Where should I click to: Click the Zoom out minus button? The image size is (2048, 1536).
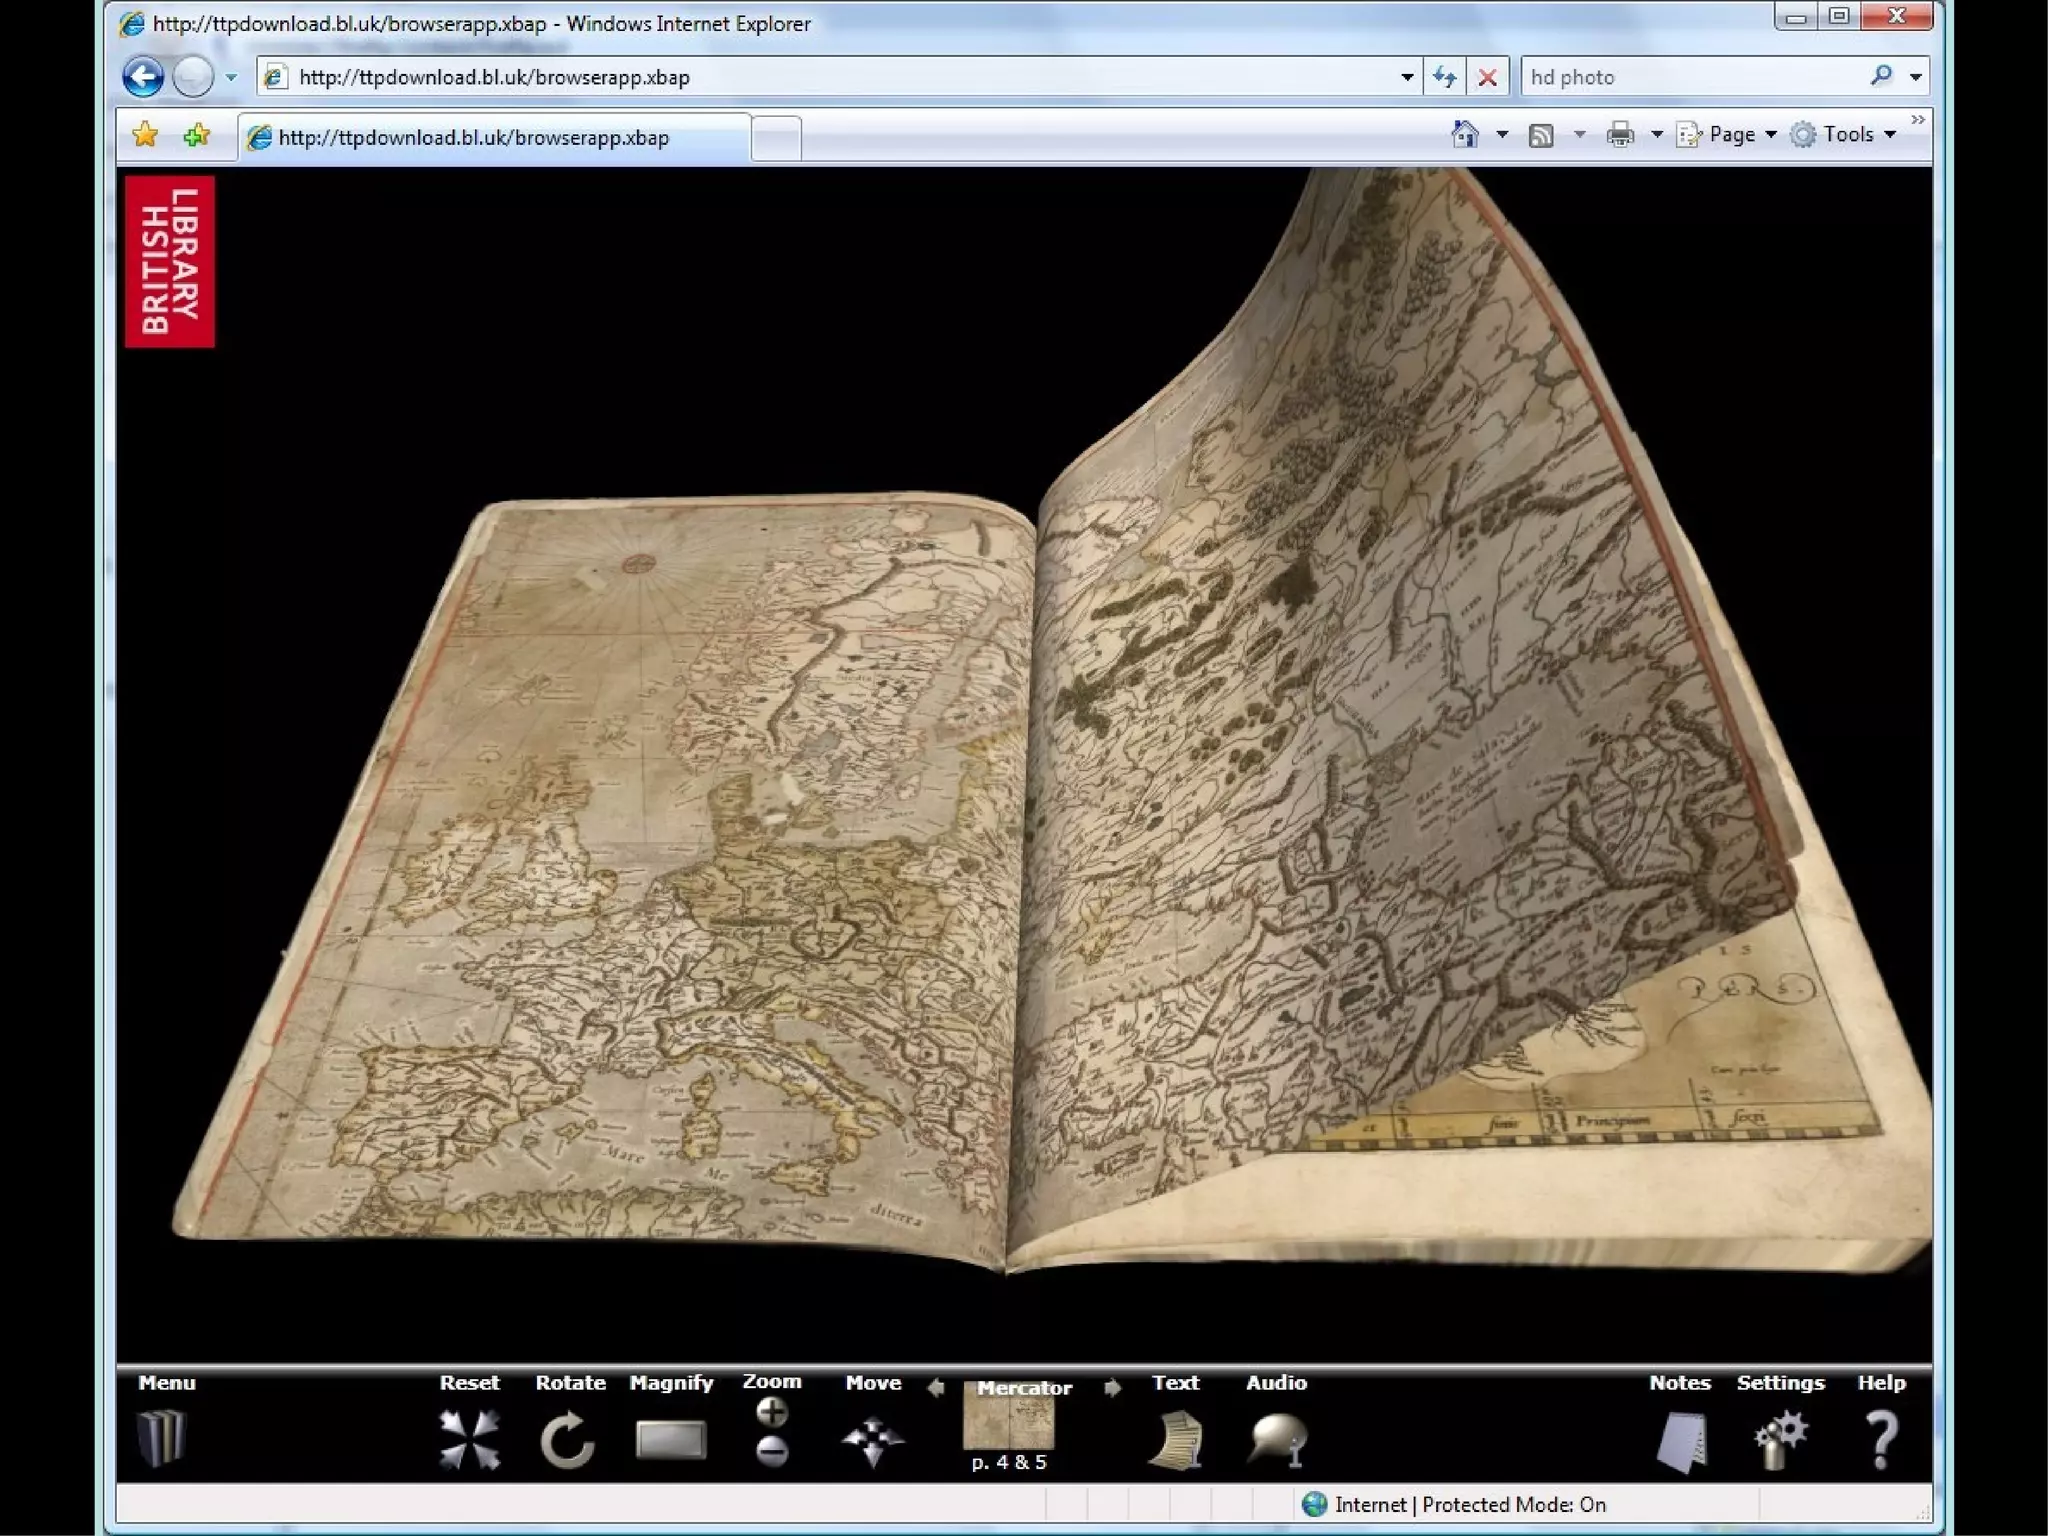772,1450
